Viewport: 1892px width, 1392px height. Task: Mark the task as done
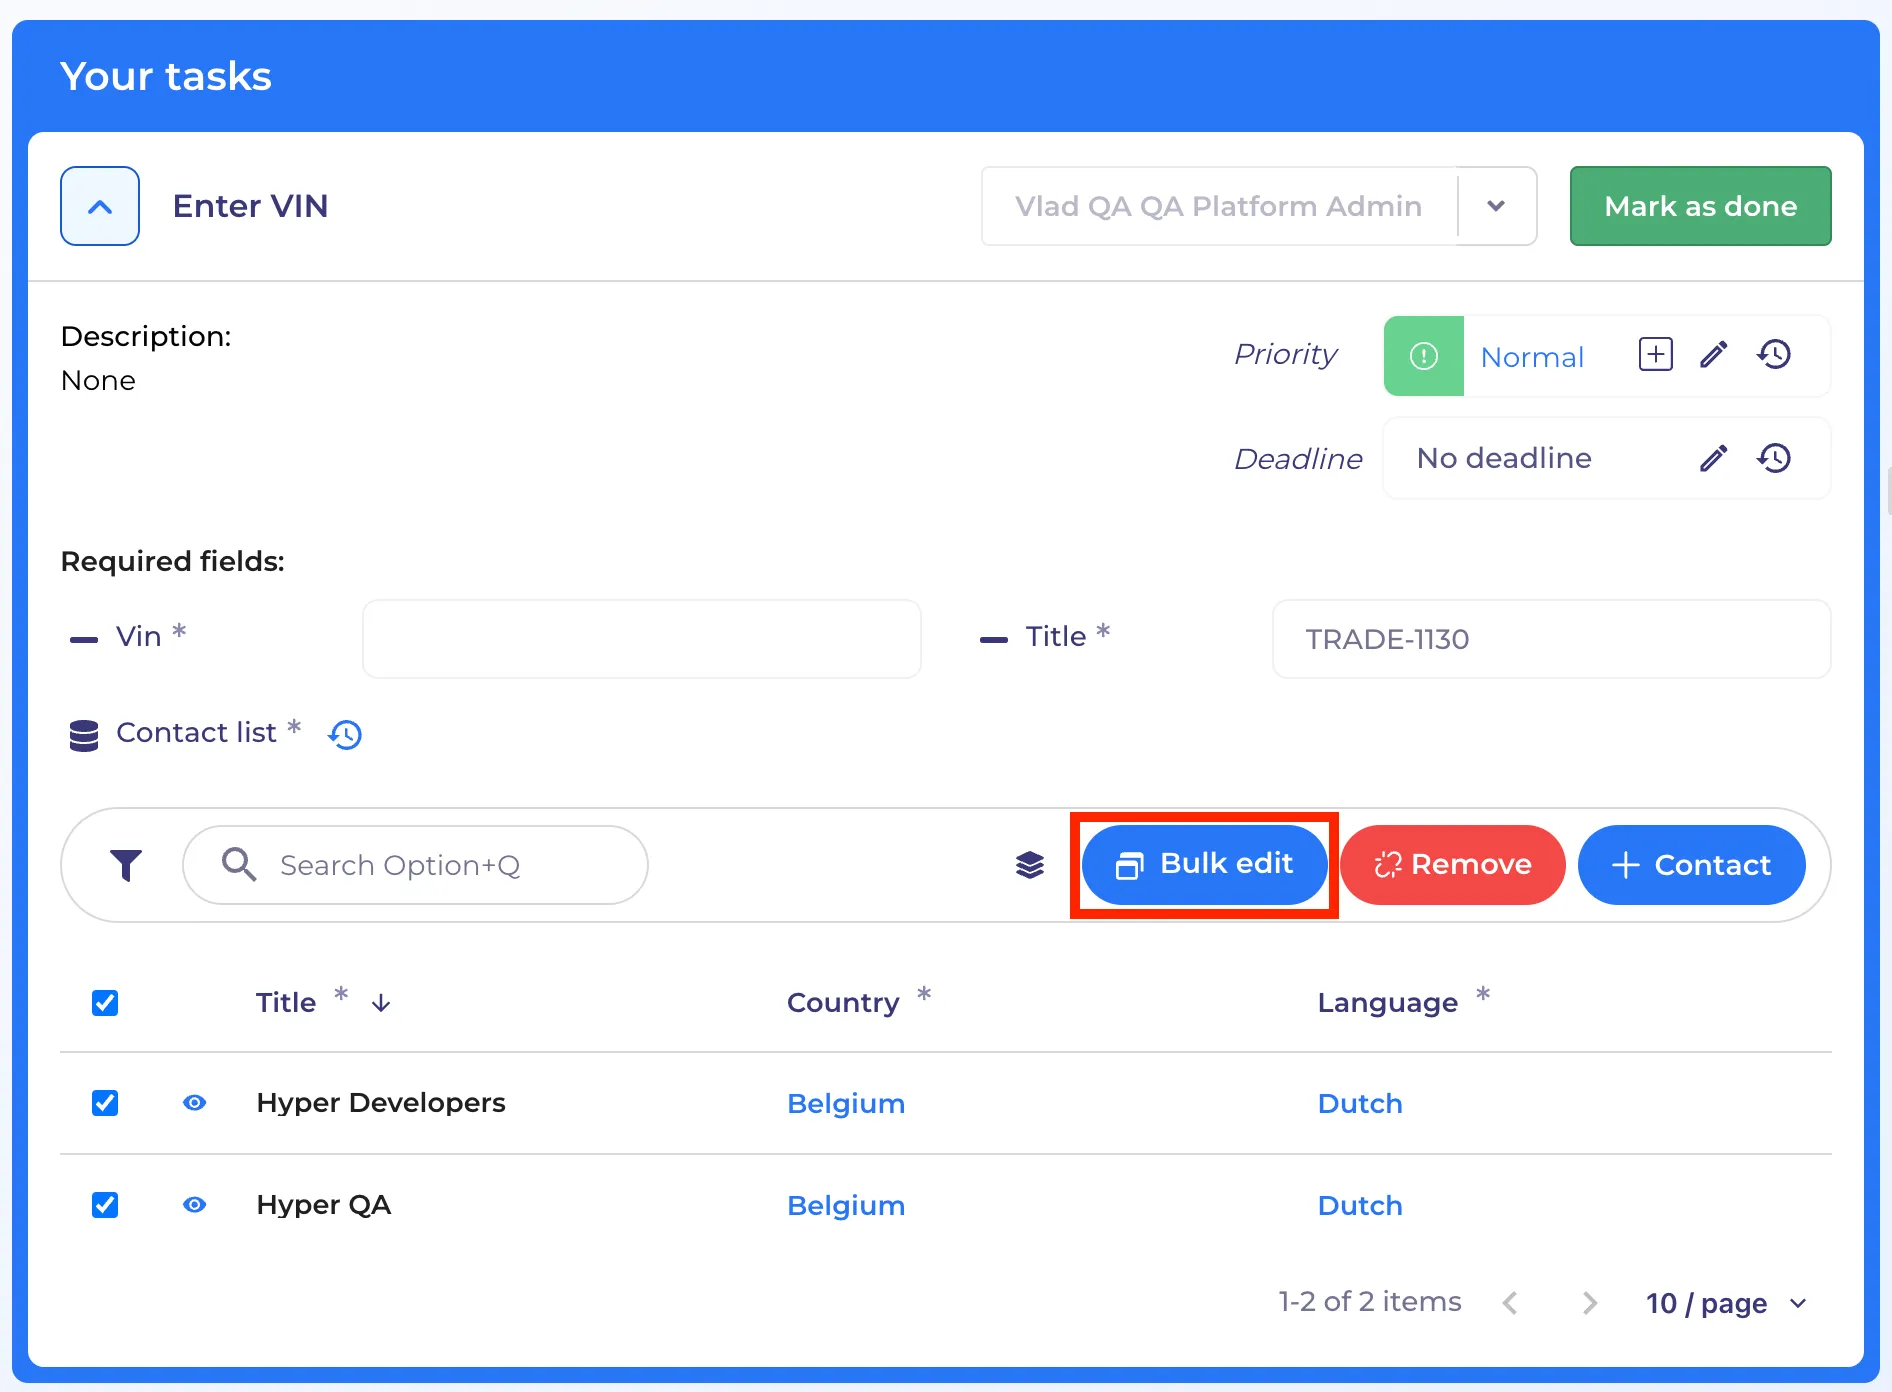tap(1700, 206)
